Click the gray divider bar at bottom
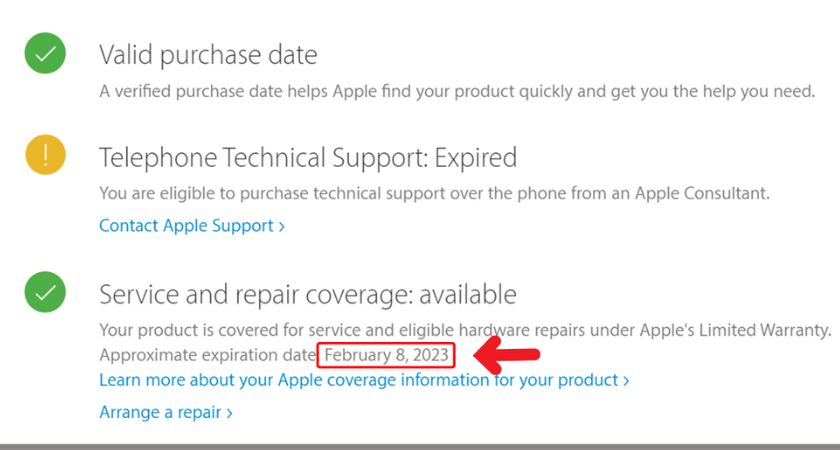840x450 pixels. click(x=420, y=446)
